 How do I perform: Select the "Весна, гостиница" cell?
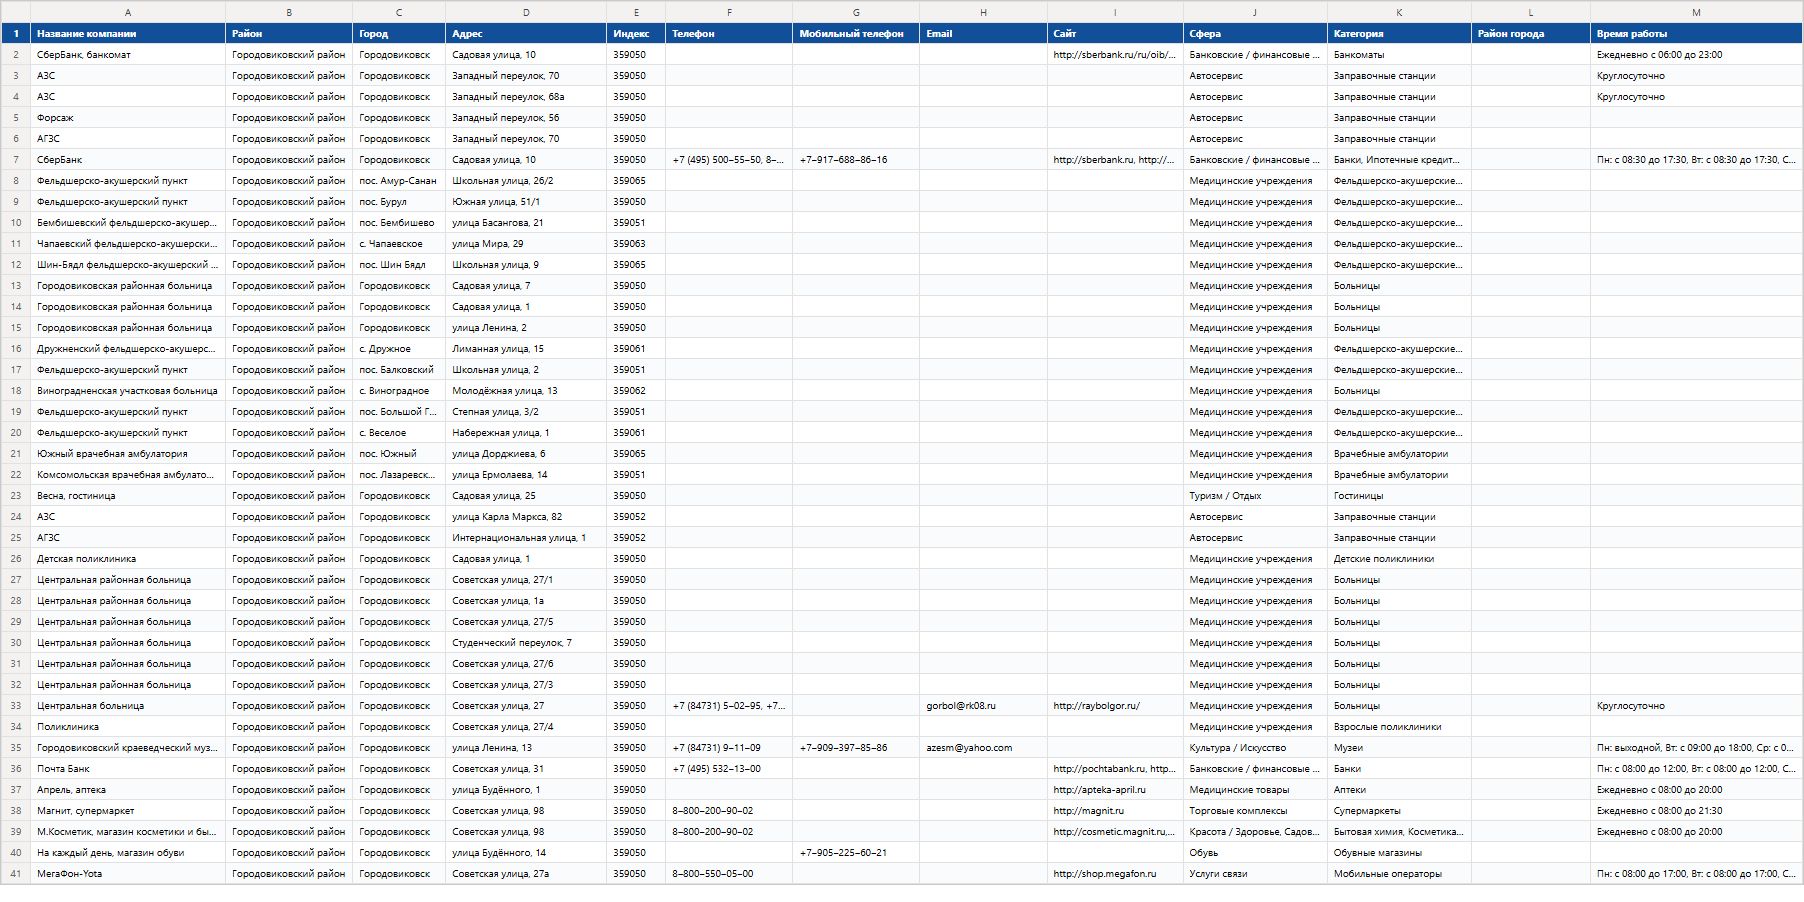[x=128, y=496]
